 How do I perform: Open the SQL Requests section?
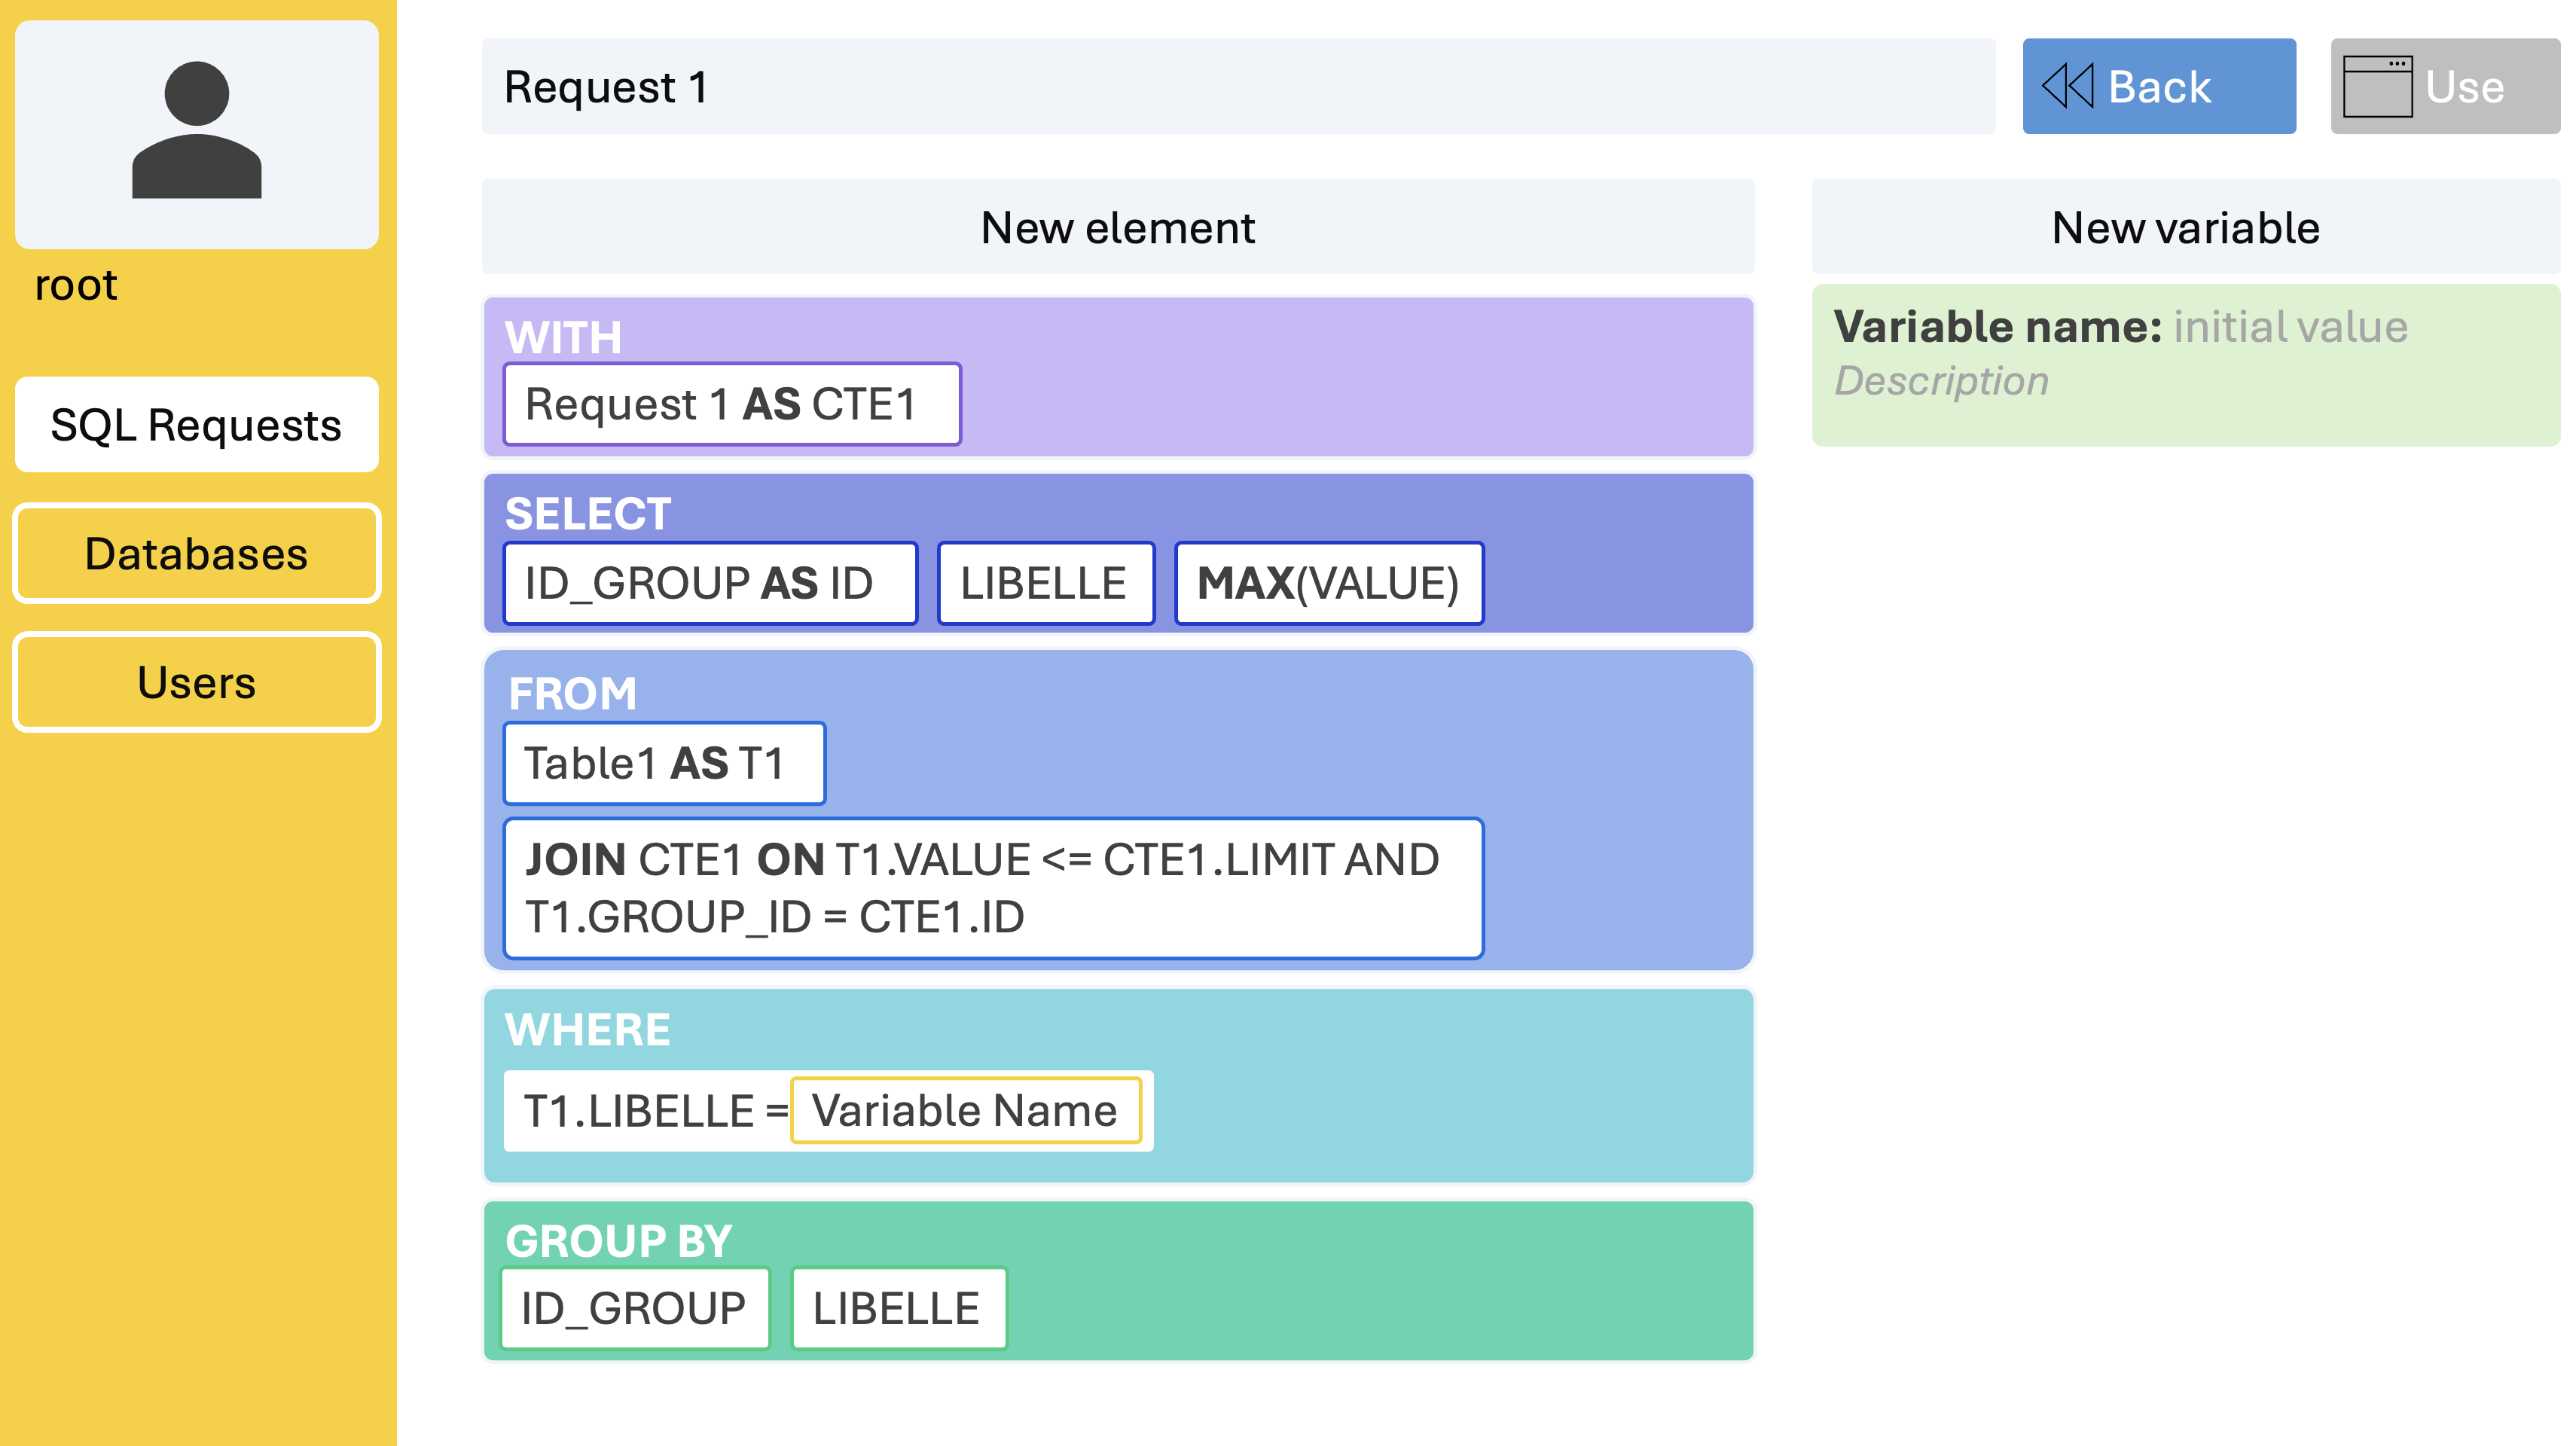coord(197,425)
